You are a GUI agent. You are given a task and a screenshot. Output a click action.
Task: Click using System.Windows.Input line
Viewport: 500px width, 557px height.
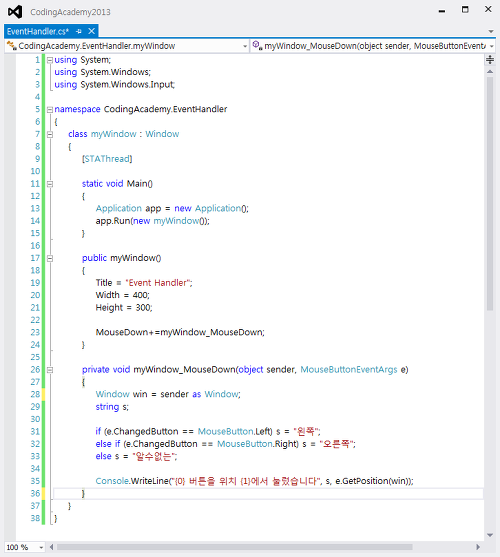click(114, 85)
